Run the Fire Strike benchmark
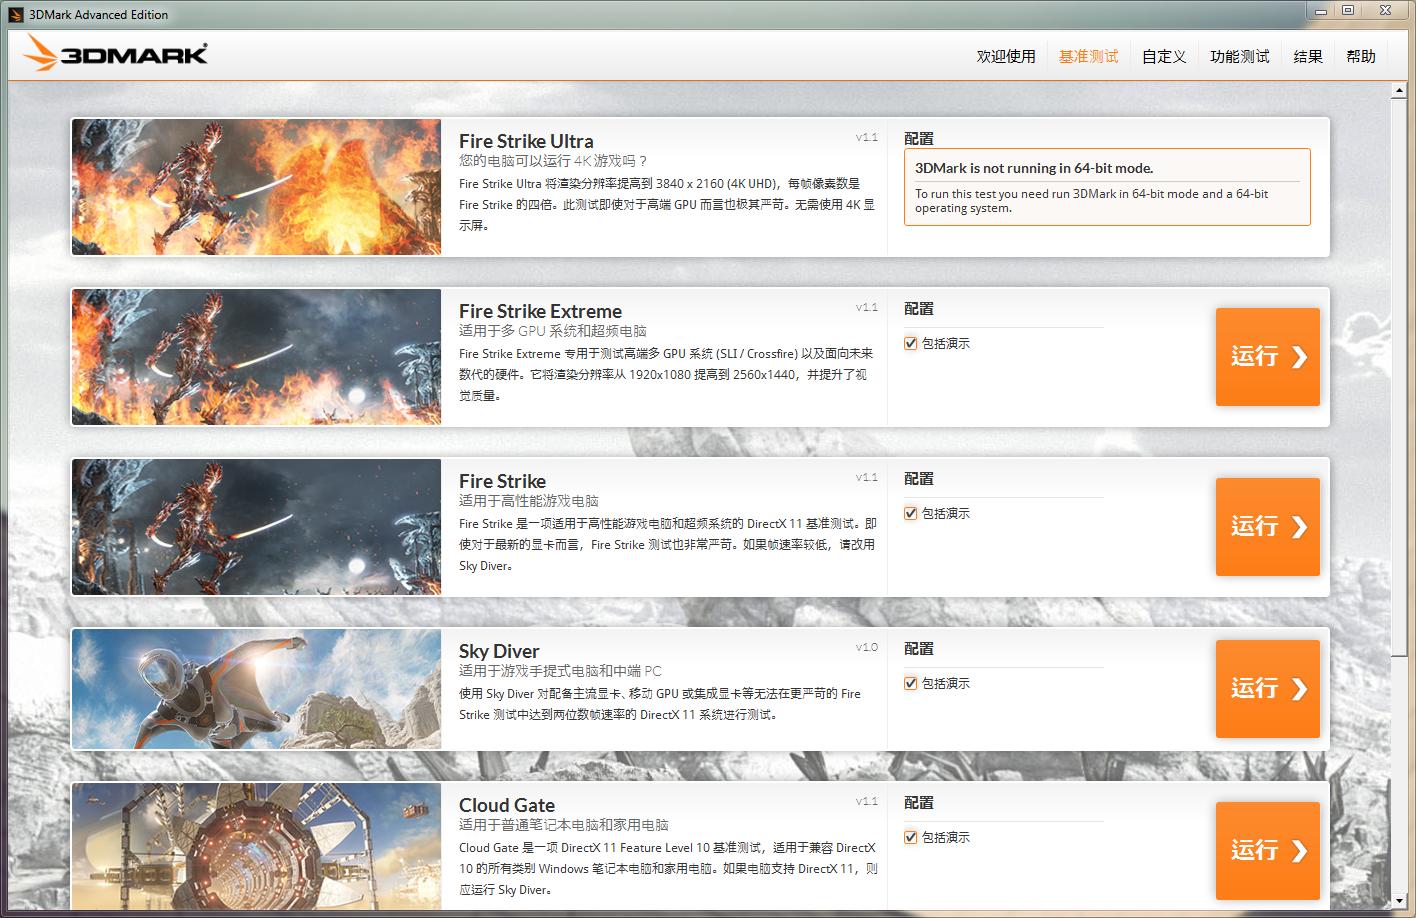Screen dimensions: 1416x918 click(1267, 527)
